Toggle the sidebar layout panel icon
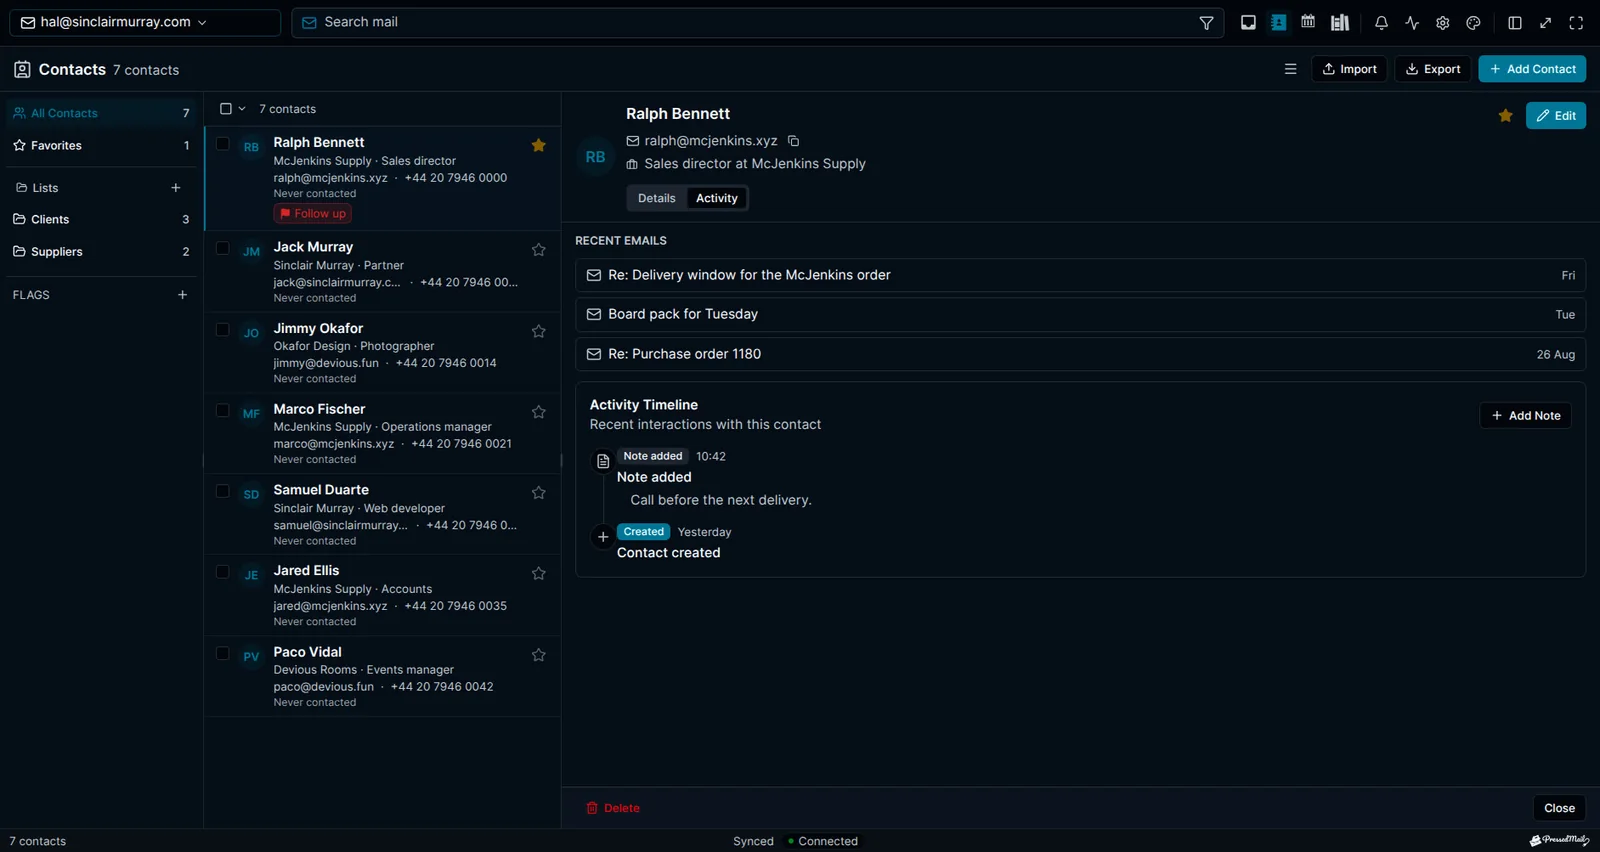This screenshot has width=1600, height=852. click(1515, 23)
